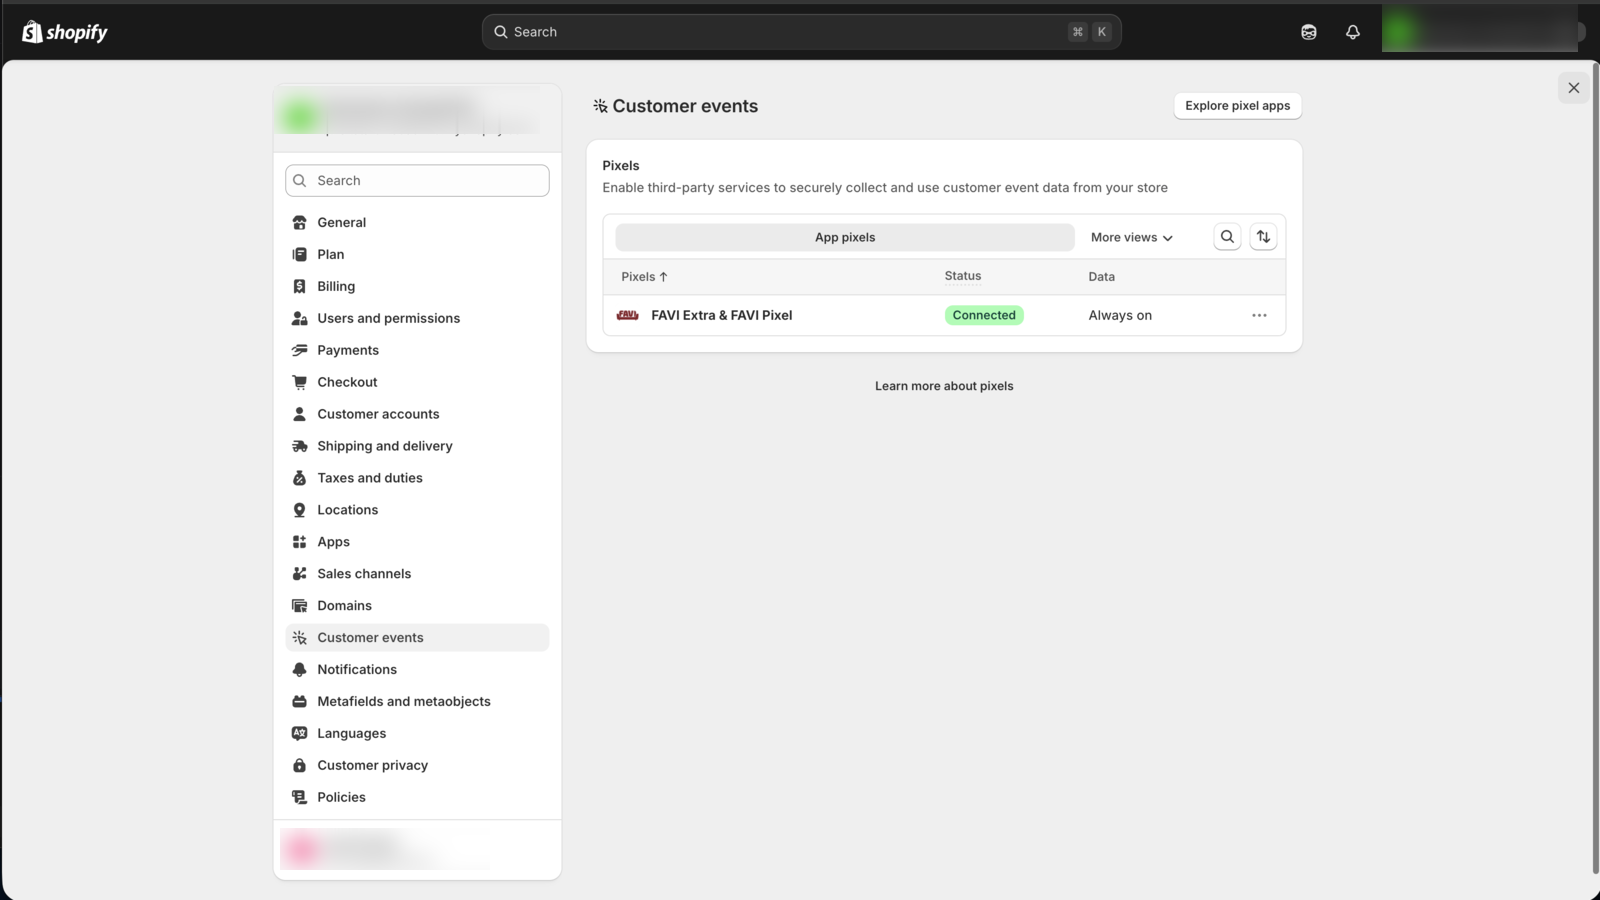Open the notifications bell in top bar

tap(1352, 32)
